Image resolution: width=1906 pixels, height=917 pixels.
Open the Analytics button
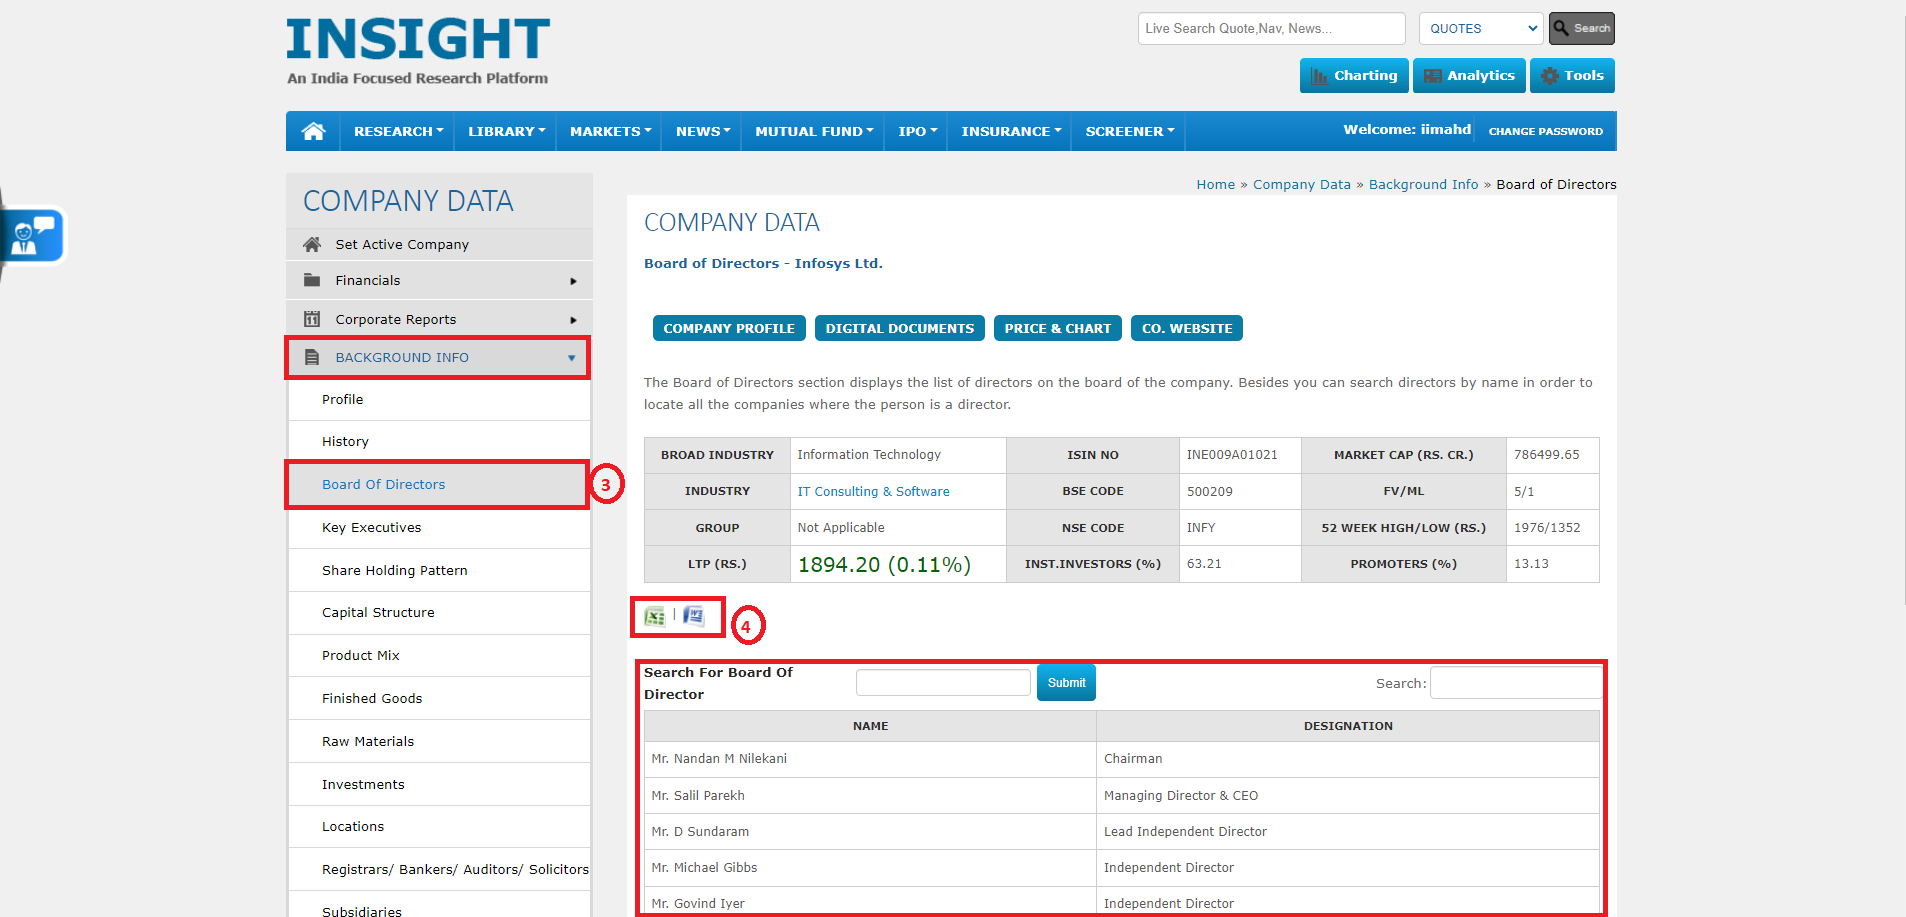(x=1469, y=76)
